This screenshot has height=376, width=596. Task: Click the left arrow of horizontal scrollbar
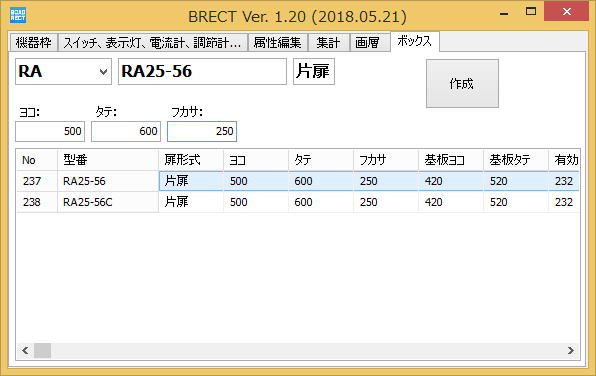[x=25, y=351]
